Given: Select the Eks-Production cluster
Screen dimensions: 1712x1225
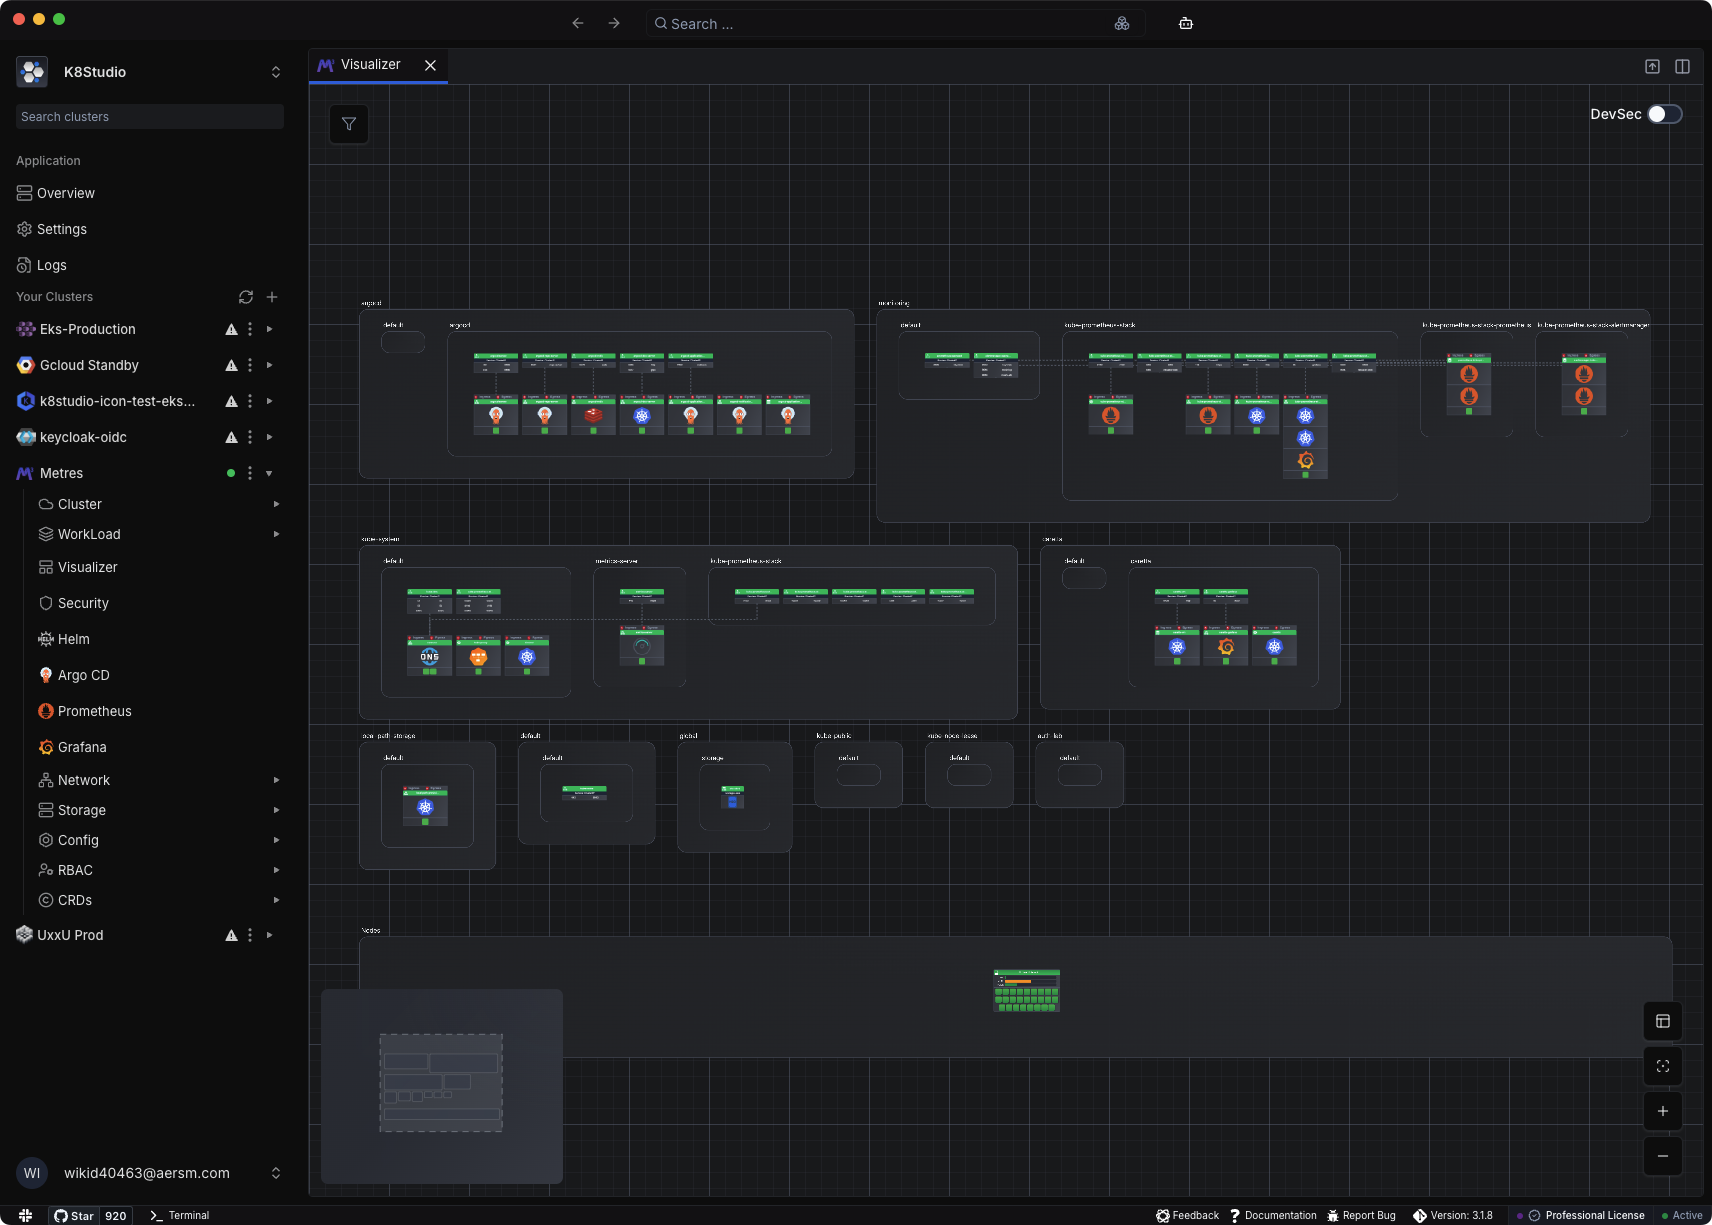Looking at the screenshot, I should pos(88,329).
